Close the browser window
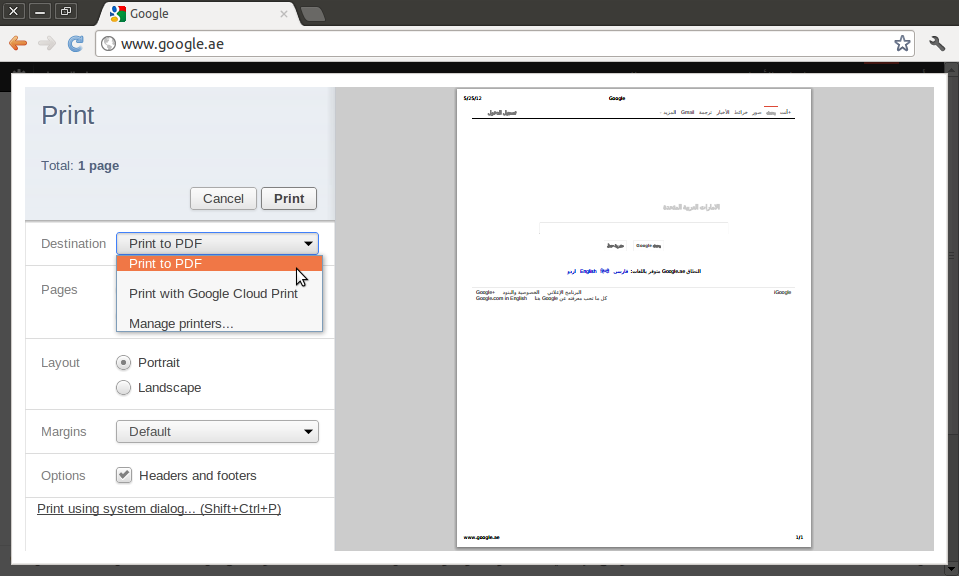 pos(13,11)
